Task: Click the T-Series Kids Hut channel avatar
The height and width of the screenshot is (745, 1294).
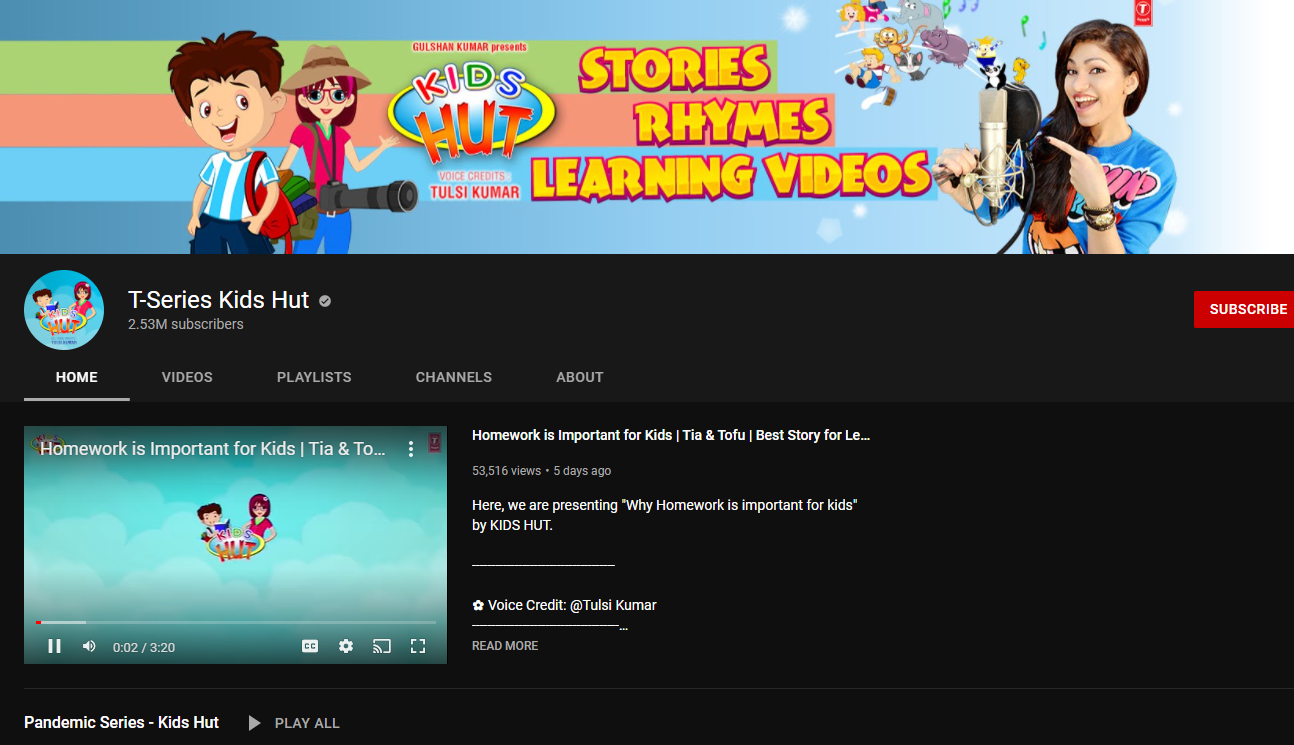Action: pyautogui.click(x=63, y=309)
